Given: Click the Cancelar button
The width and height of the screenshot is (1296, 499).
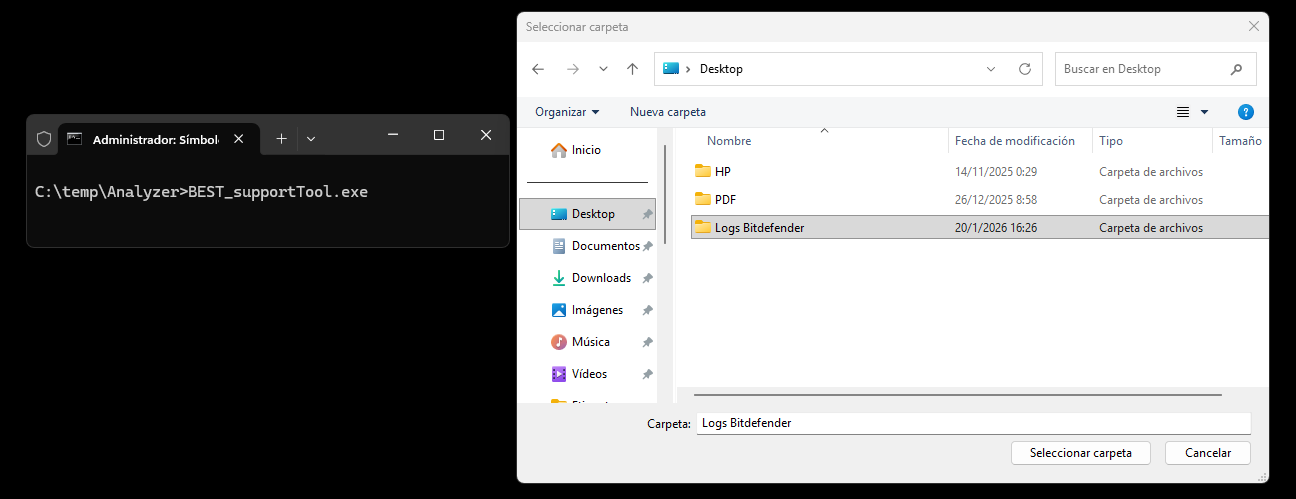Looking at the screenshot, I should 1207,453.
